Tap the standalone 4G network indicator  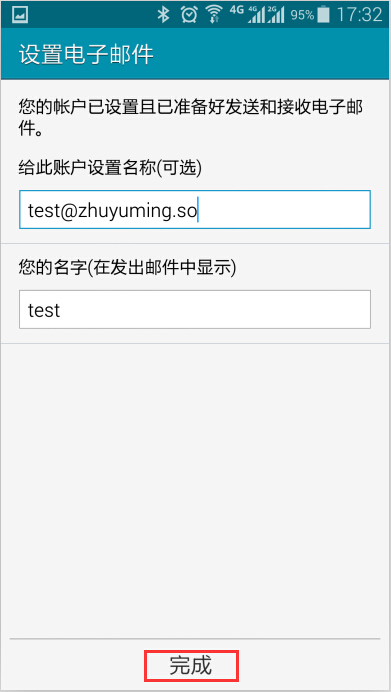pos(237,10)
